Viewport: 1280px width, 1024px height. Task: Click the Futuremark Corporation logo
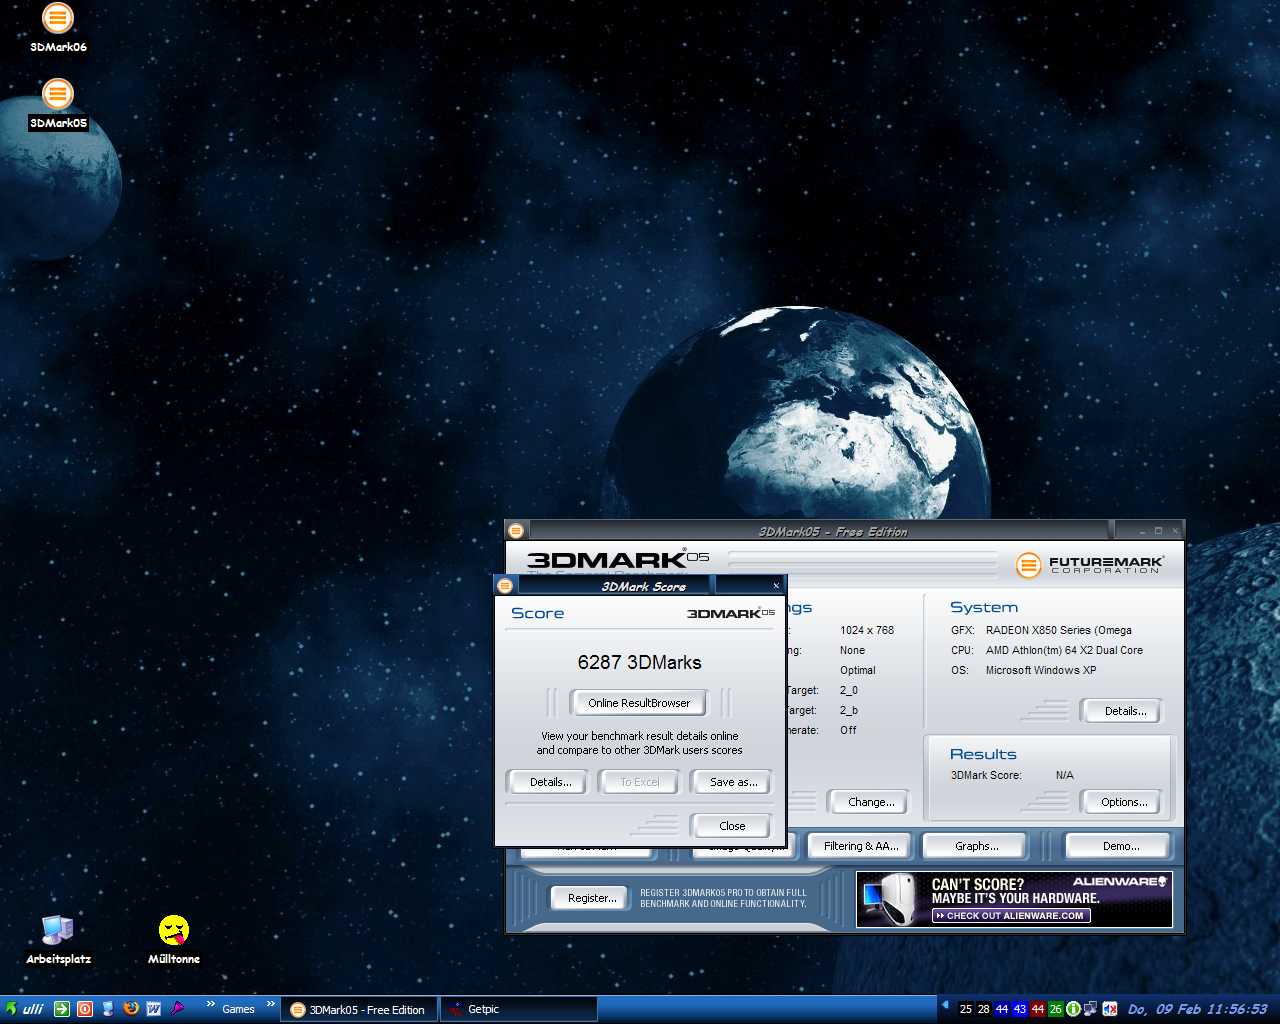[1090, 565]
